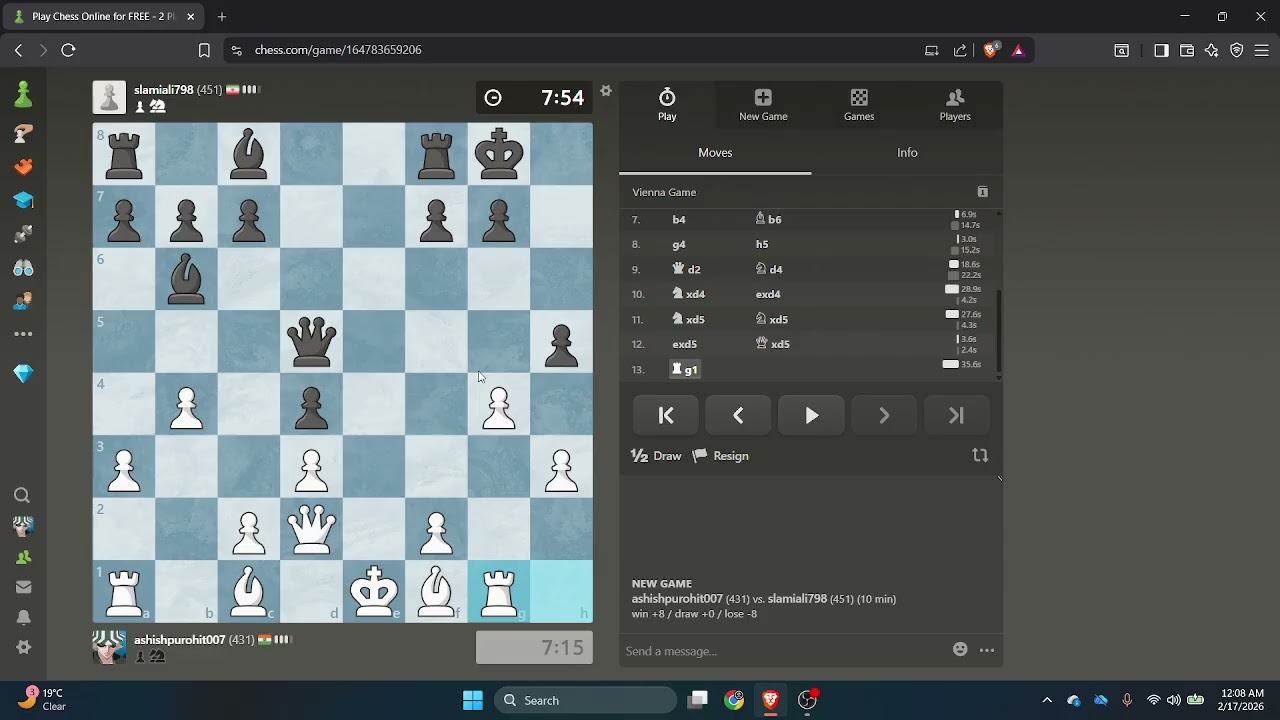Select the Play tab with stopwatch

click(667, 104)
